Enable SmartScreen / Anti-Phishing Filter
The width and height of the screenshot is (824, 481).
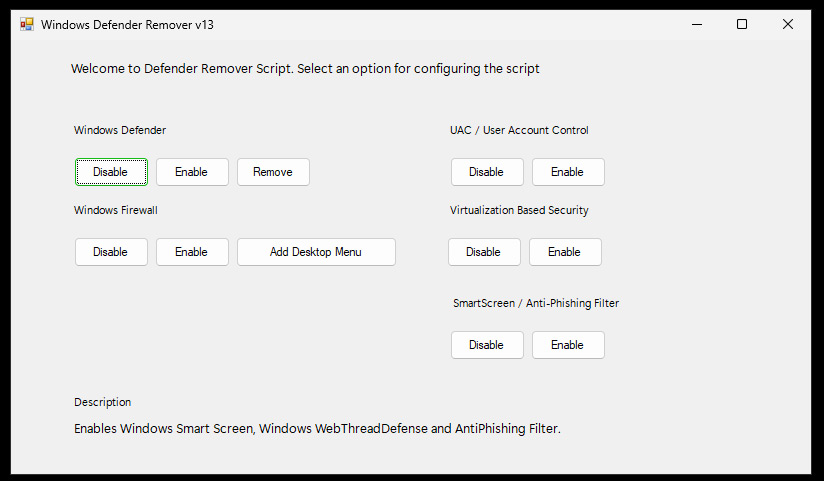568,345
